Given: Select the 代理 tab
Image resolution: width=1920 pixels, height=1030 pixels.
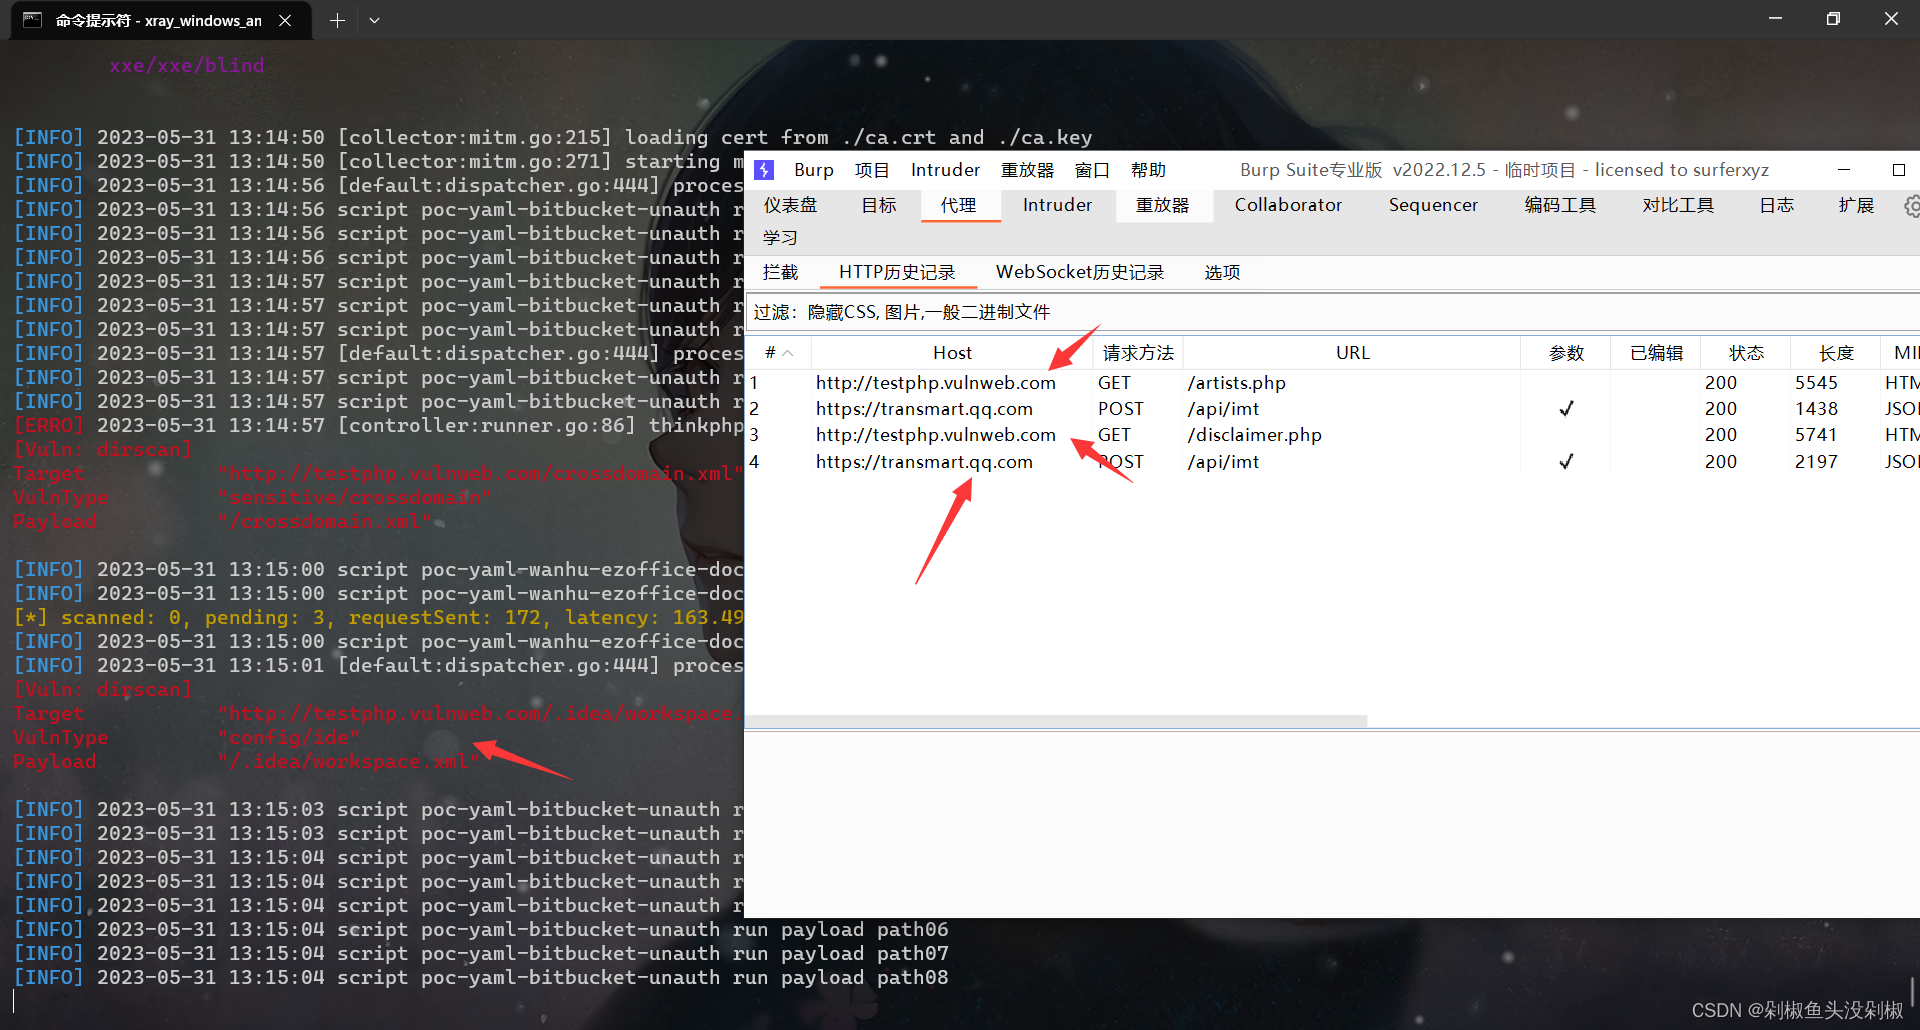Looking at the screenshot, I should tap(958, 205).
